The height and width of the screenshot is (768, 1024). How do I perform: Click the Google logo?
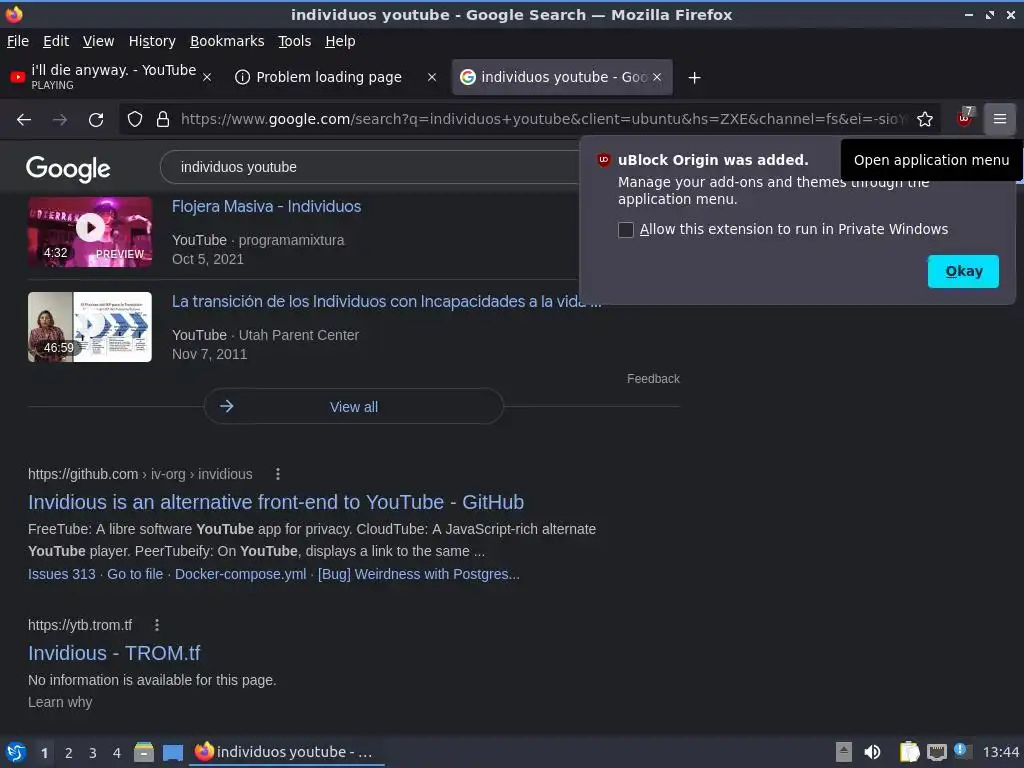point(68,168)
